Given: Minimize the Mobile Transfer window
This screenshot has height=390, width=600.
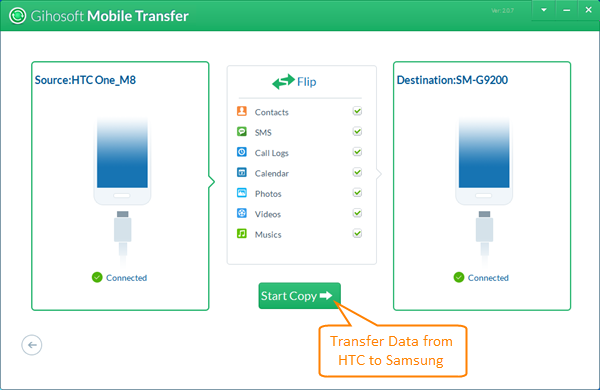Looking at the screenshot, I should [566, 10].
